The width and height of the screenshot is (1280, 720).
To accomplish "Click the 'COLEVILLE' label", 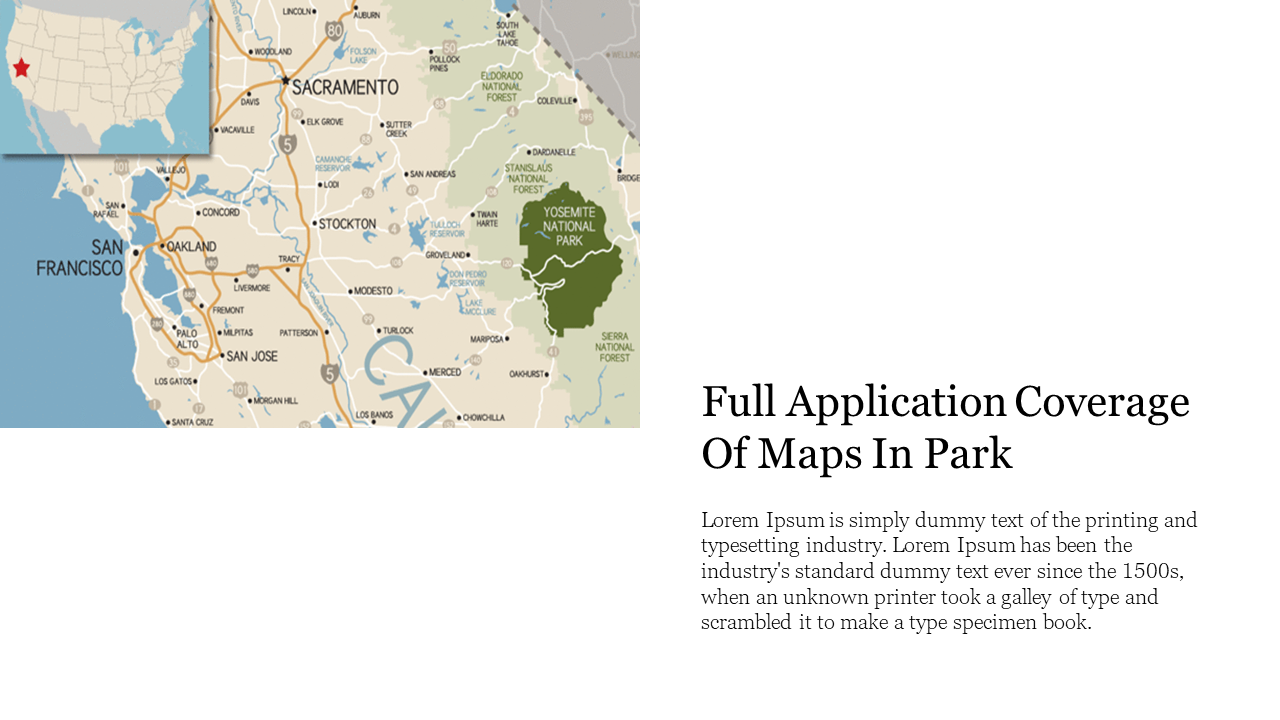I will pyautogui.click(x=556, y=101).
